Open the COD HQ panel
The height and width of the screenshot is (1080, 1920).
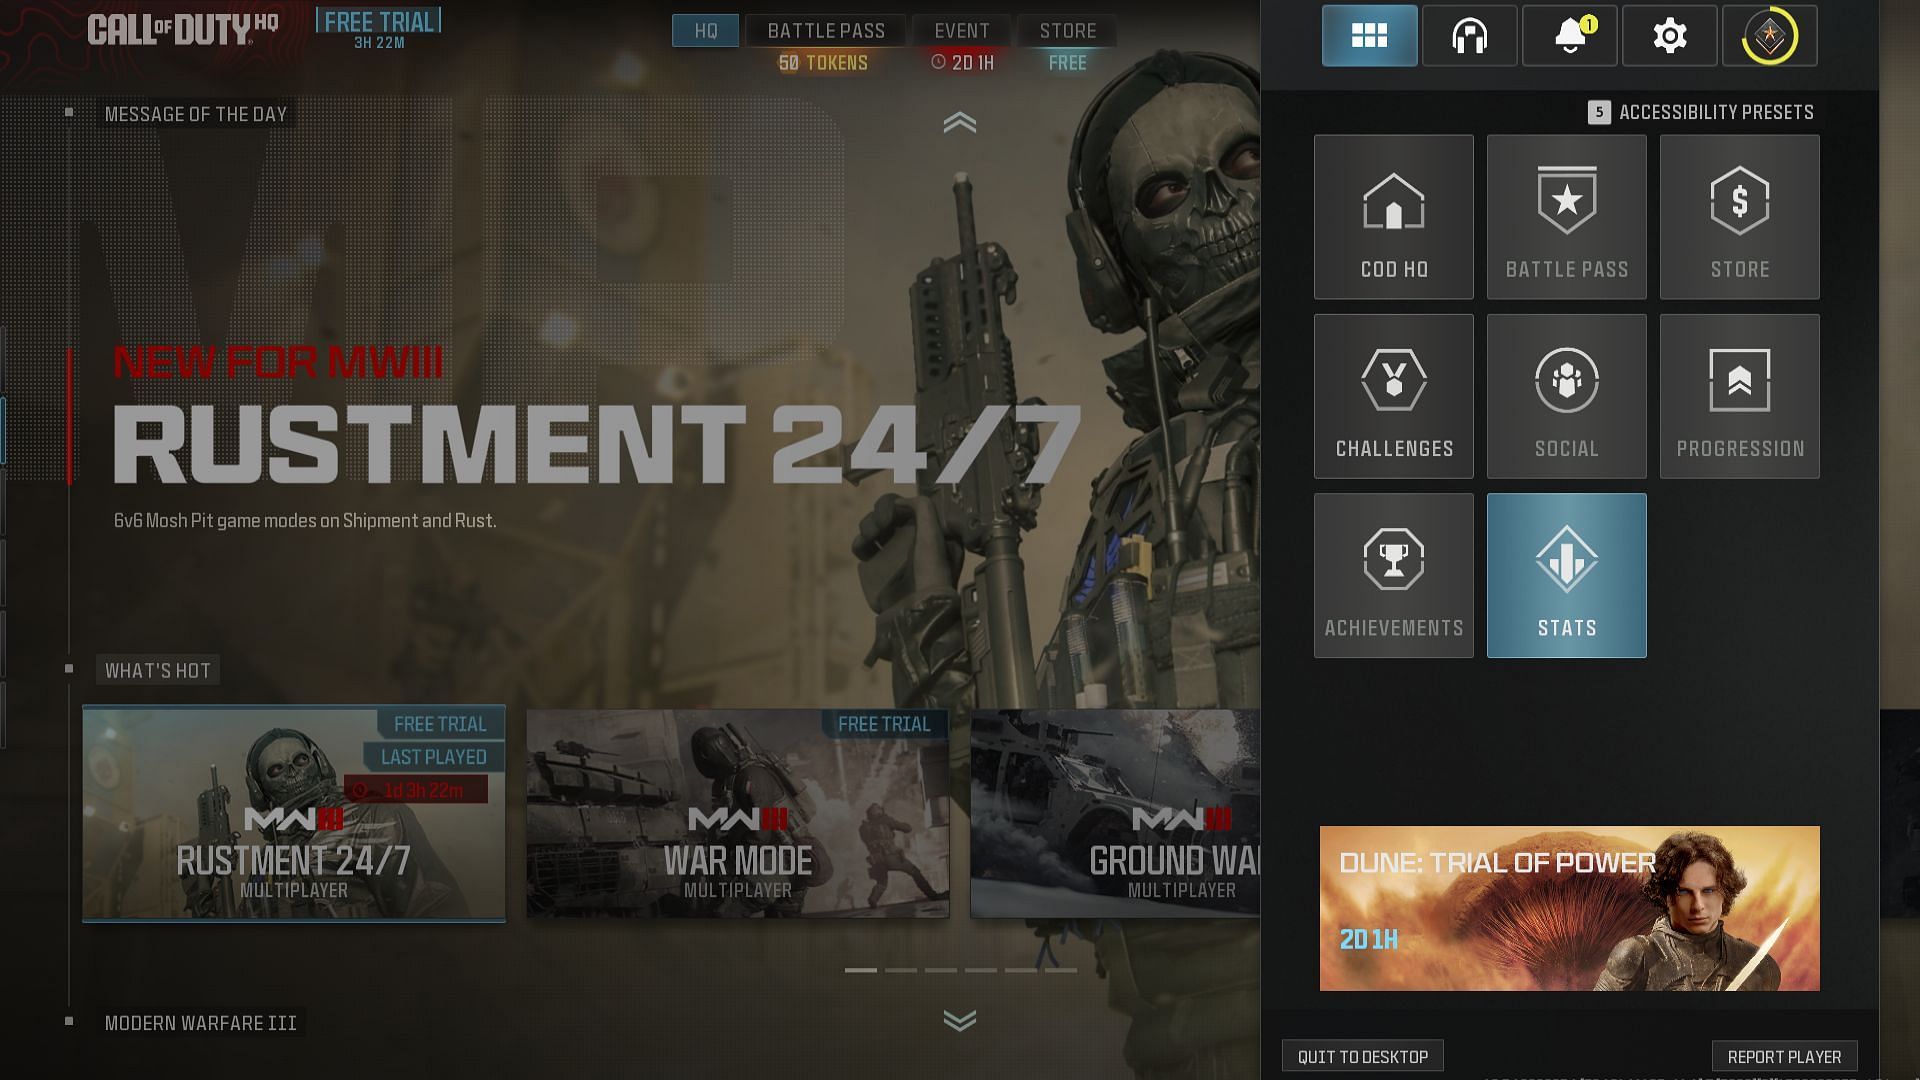[1393, 215]
